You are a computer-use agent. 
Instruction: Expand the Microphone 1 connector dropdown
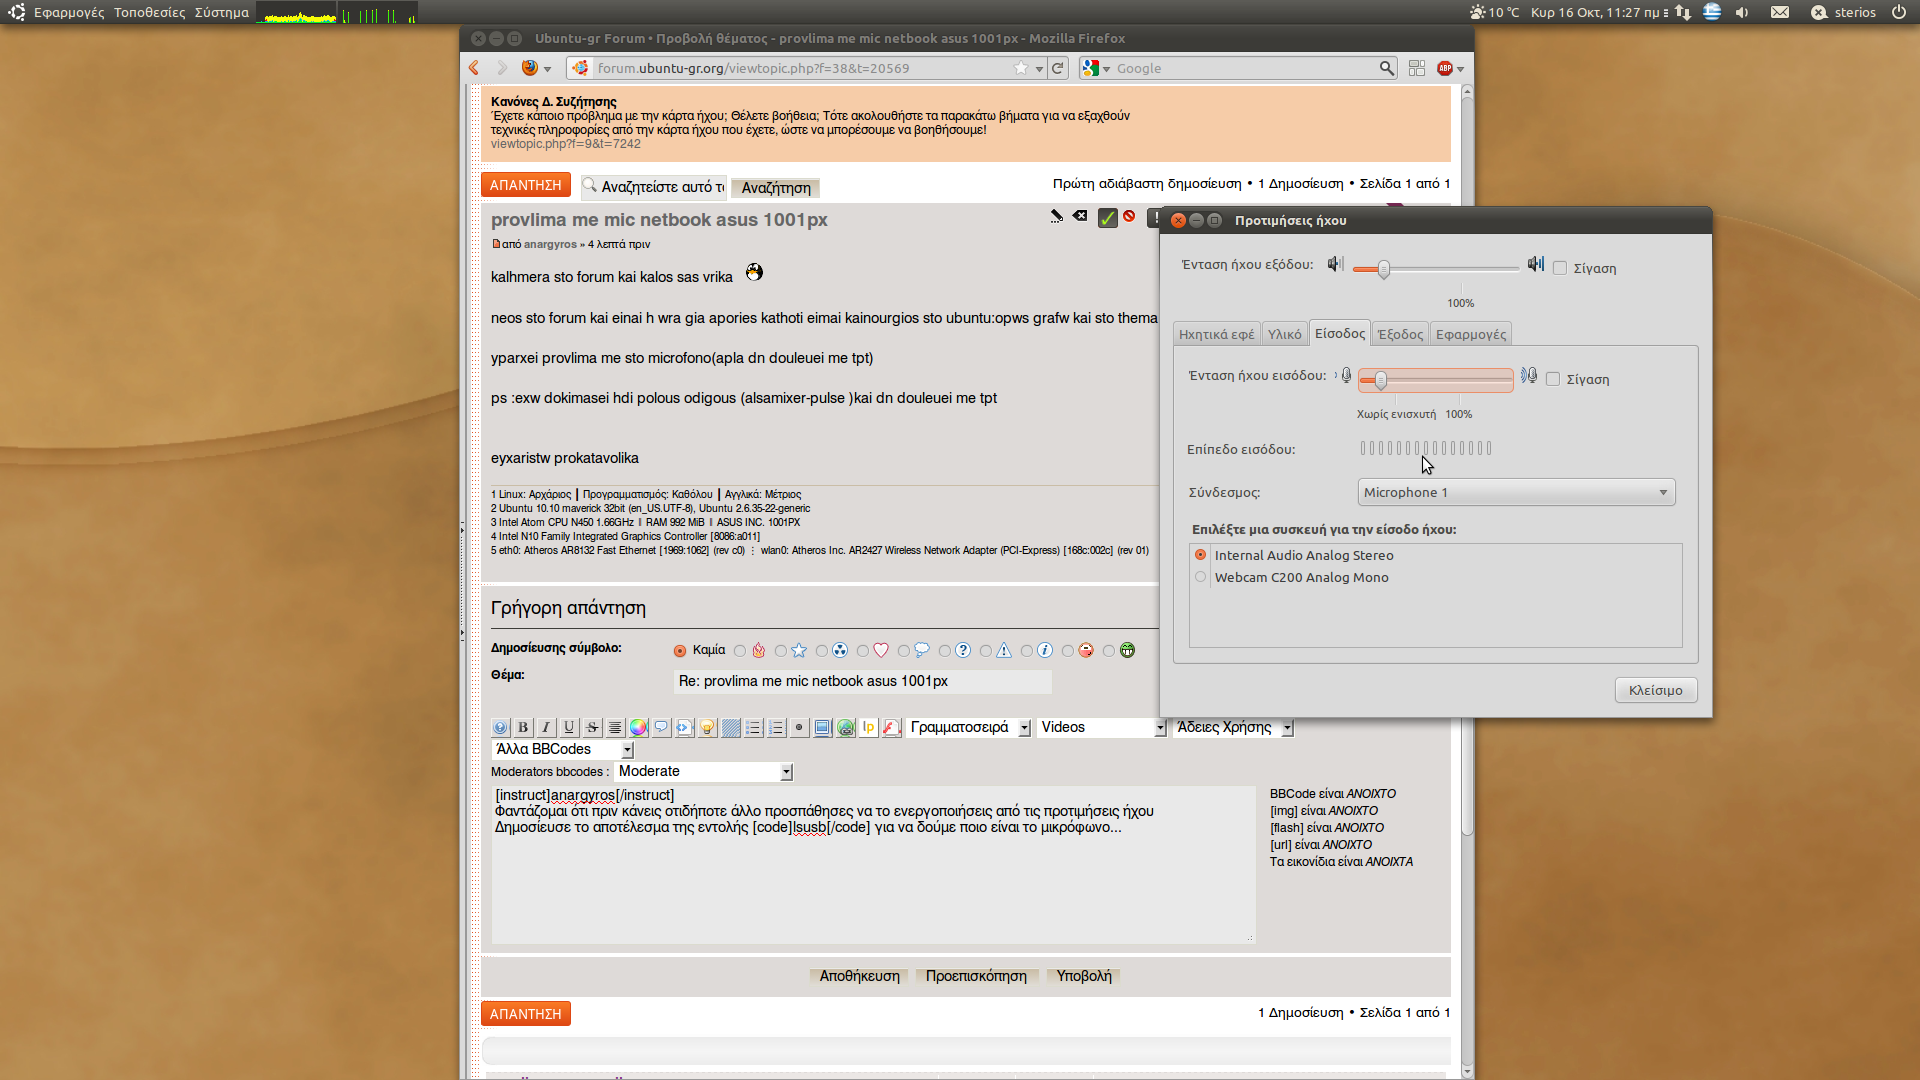pos(1516,492)
